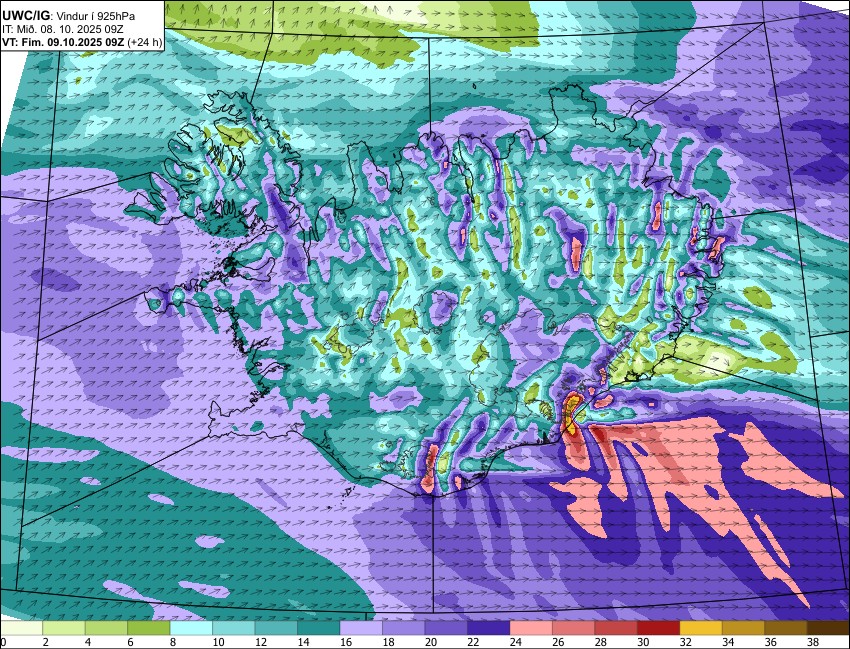Click the '(+24 h)' forecast offset text
This screenshot has height=649, width=850.
(x=144, y=43)
